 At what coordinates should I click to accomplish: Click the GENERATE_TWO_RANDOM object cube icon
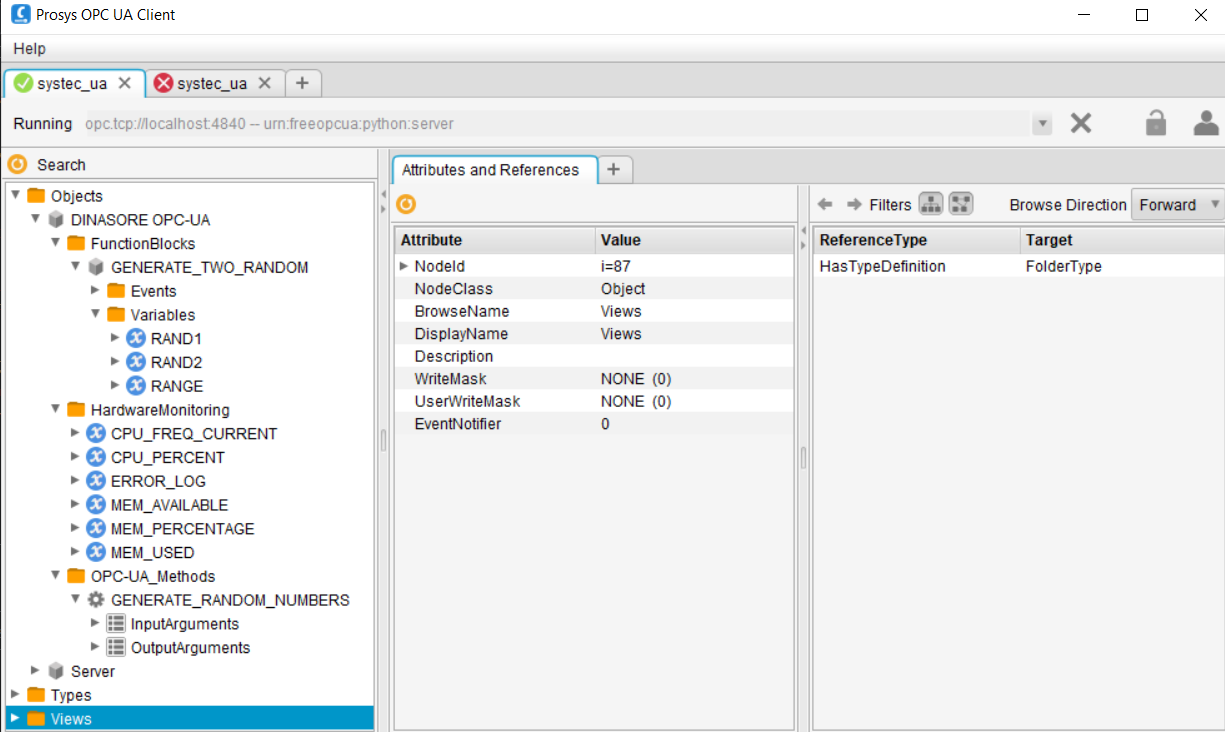click(96, 267)
